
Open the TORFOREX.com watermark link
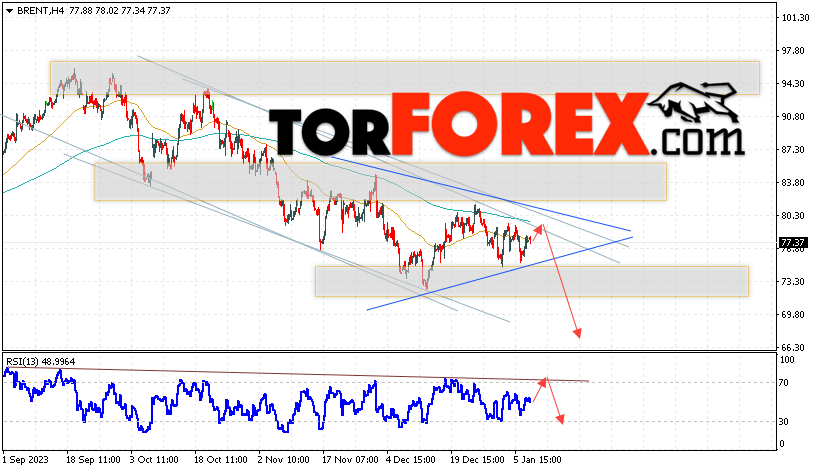(506, 125)
